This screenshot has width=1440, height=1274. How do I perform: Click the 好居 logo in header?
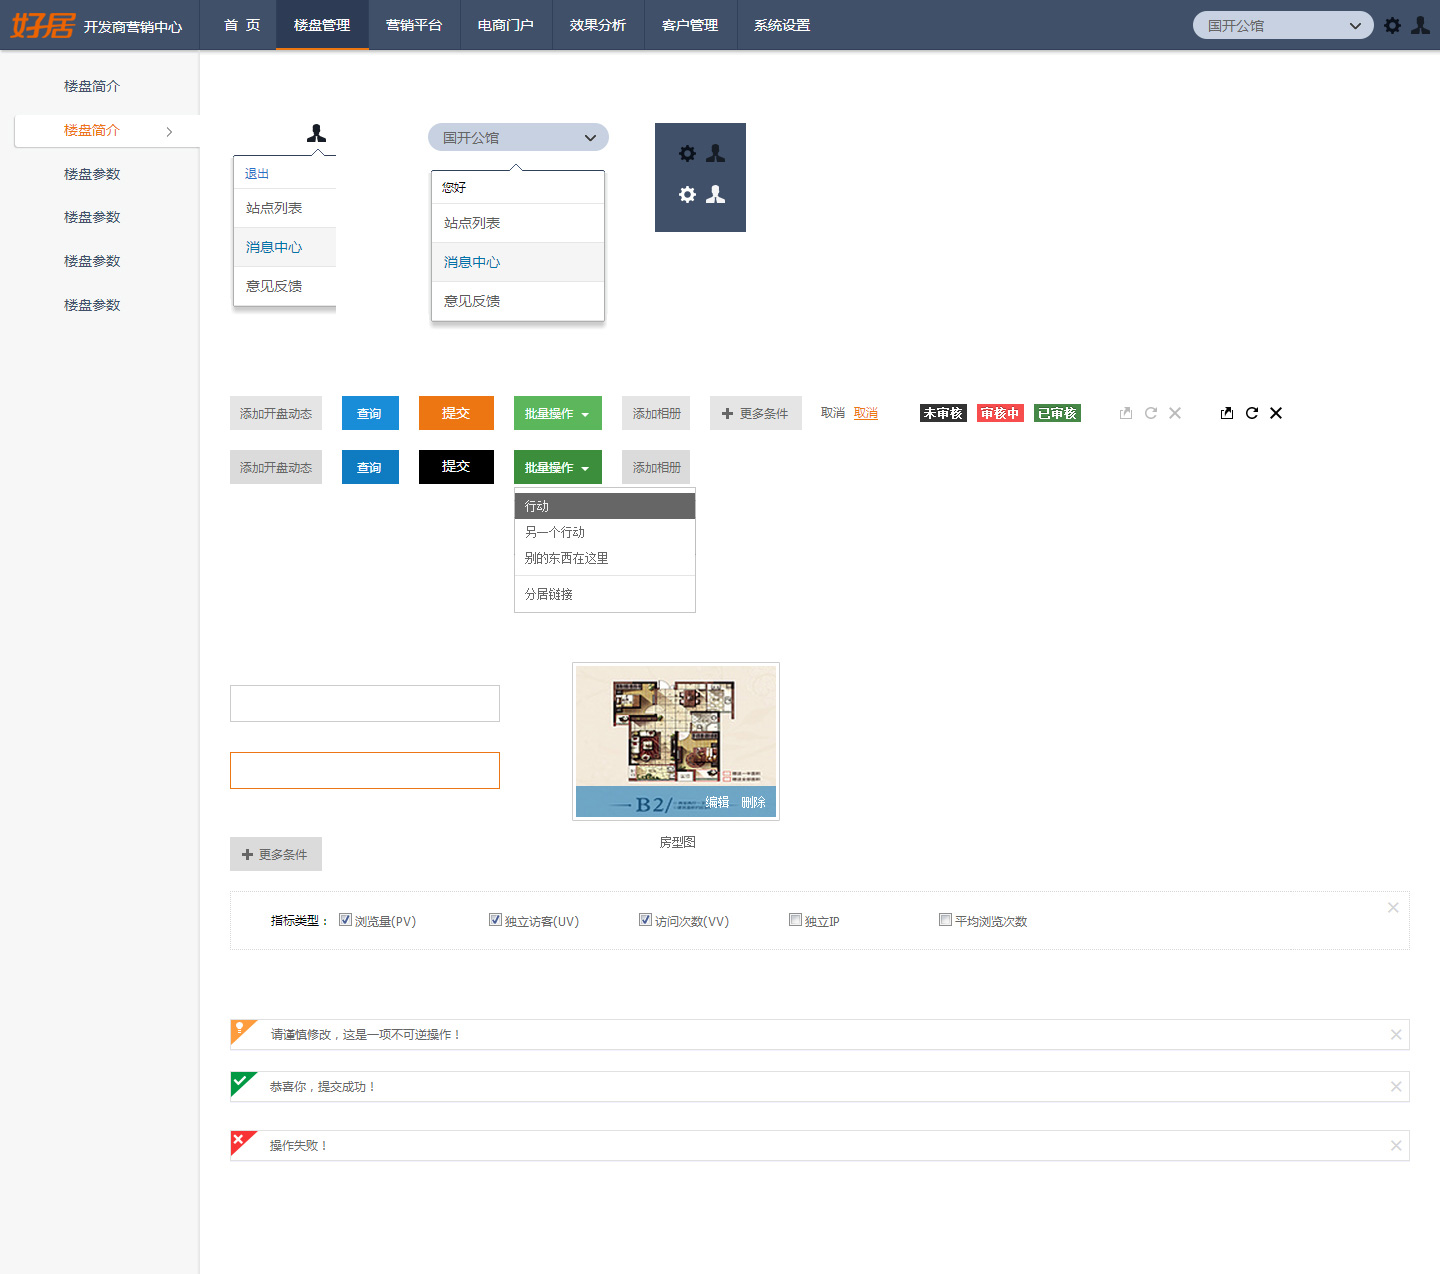coord(43,25)
